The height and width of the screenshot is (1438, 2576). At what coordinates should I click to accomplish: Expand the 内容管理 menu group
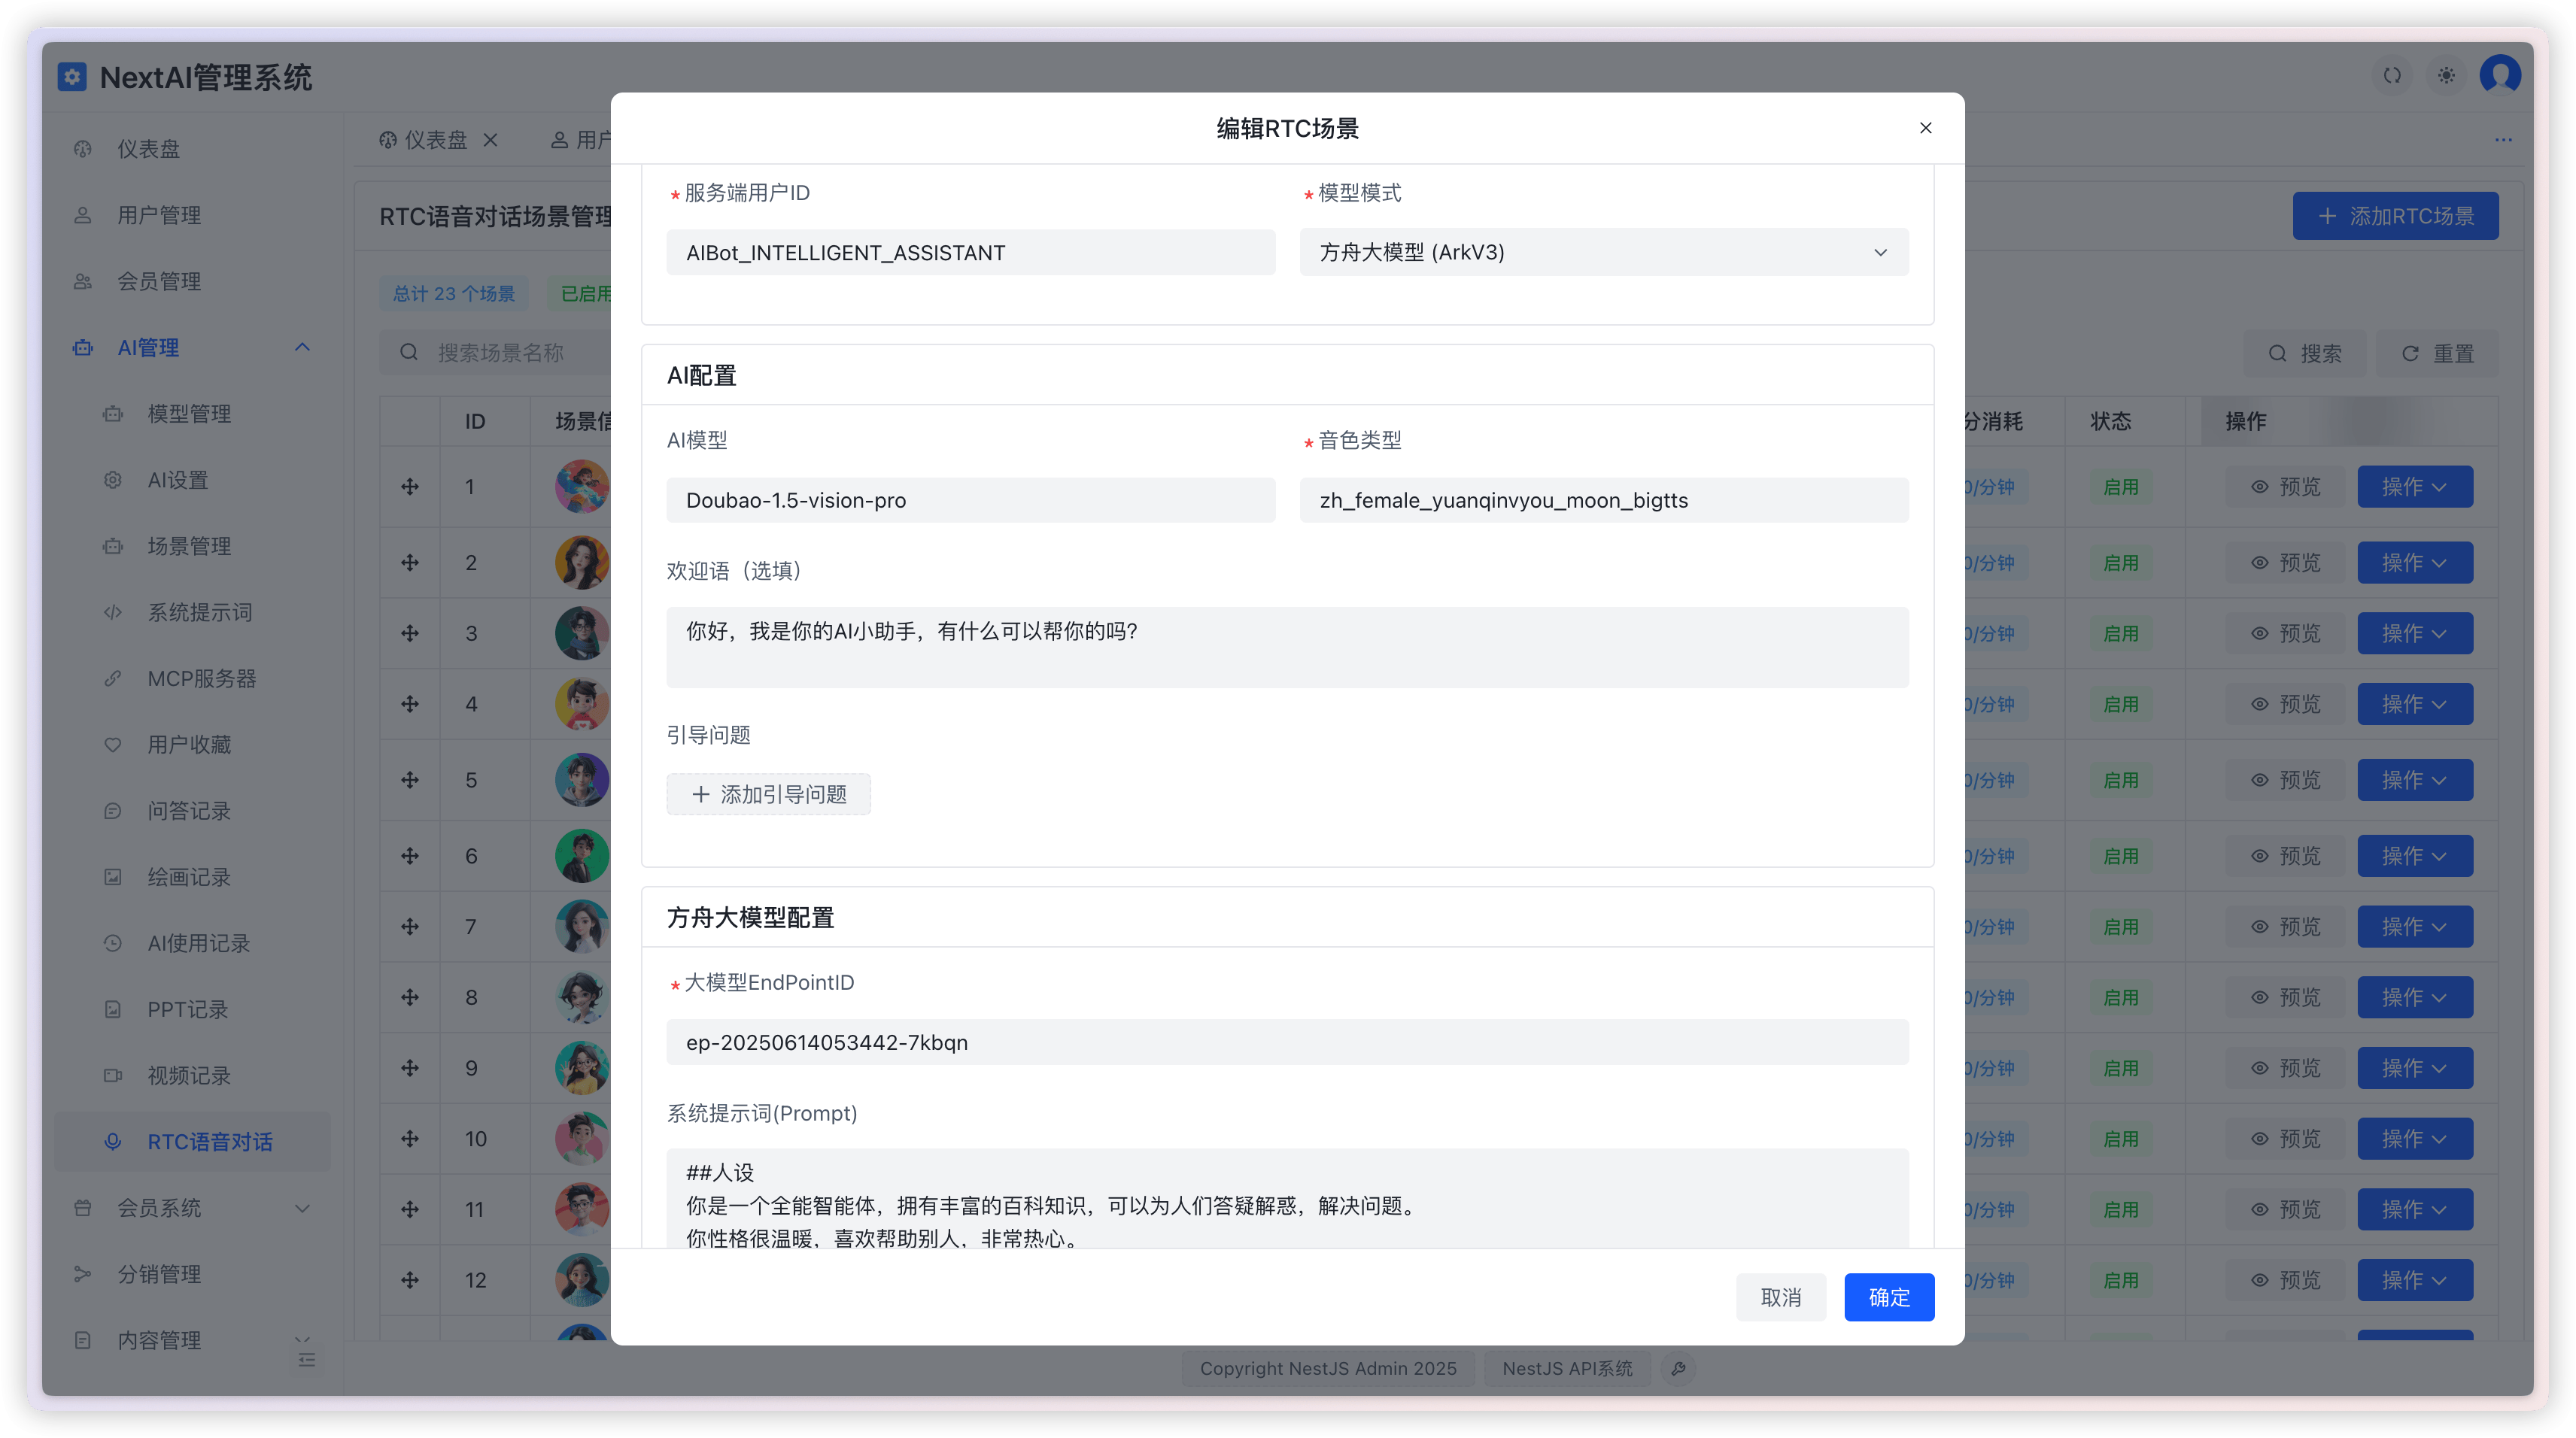[x=192, y=1340]
